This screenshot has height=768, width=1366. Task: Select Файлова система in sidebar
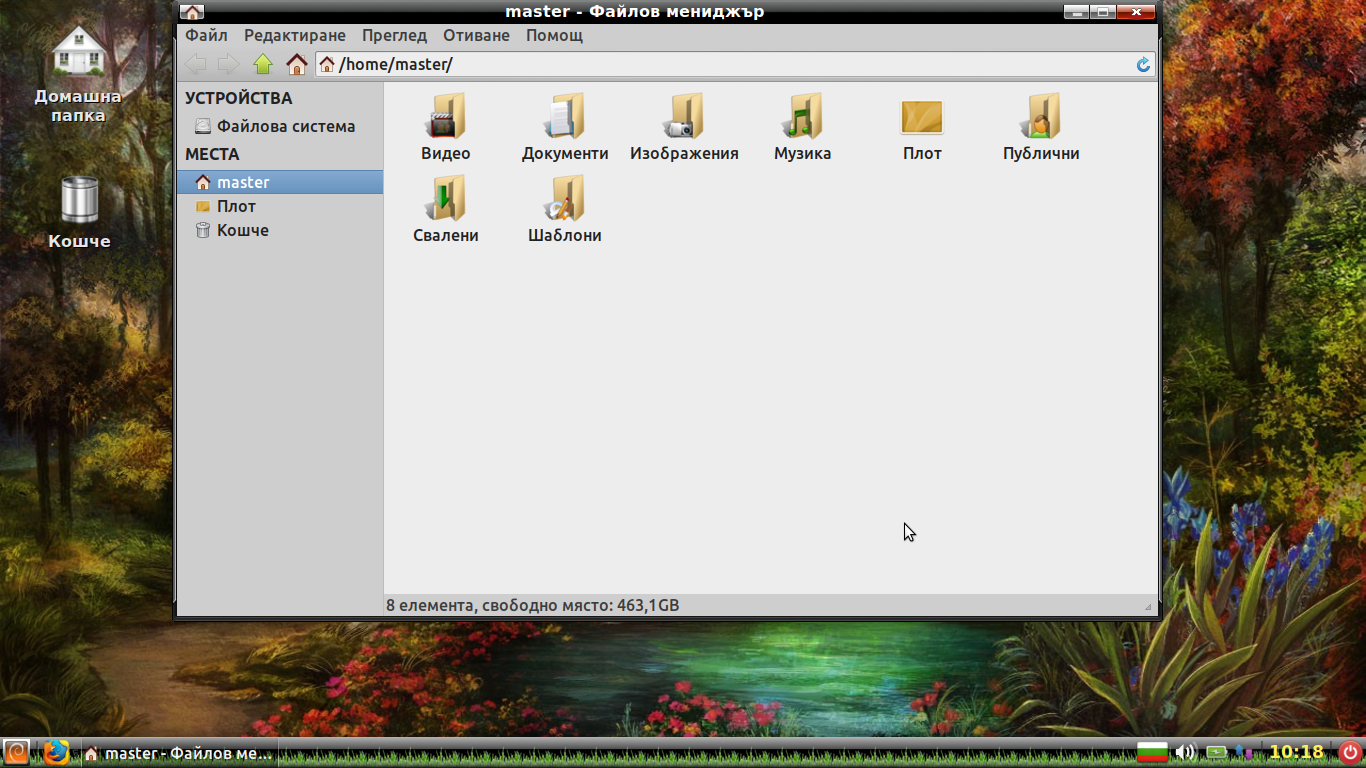pyautogui.click(x=280, y=127)
